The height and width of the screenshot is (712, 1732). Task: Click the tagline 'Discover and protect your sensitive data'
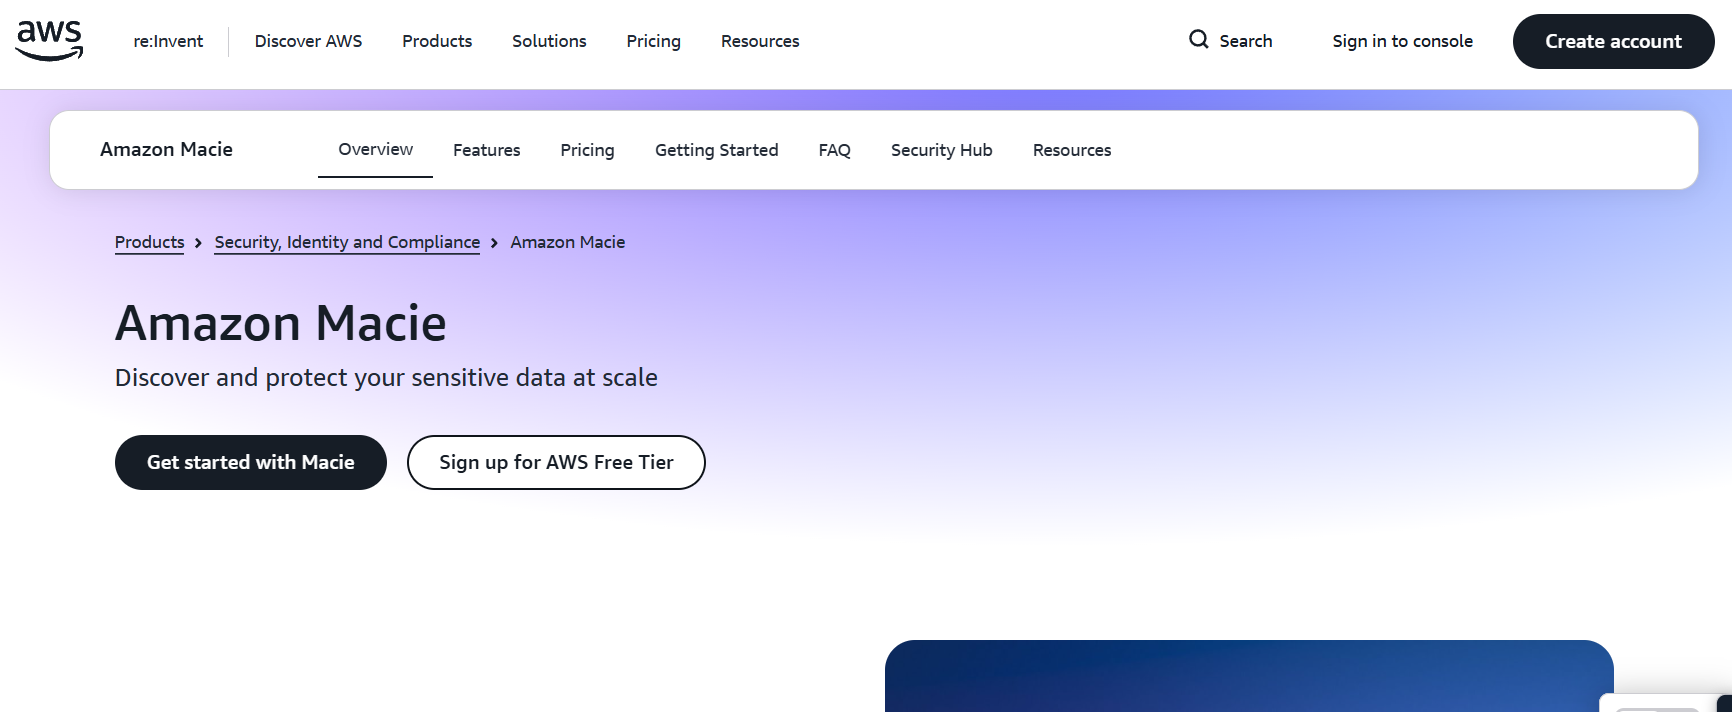386,377
